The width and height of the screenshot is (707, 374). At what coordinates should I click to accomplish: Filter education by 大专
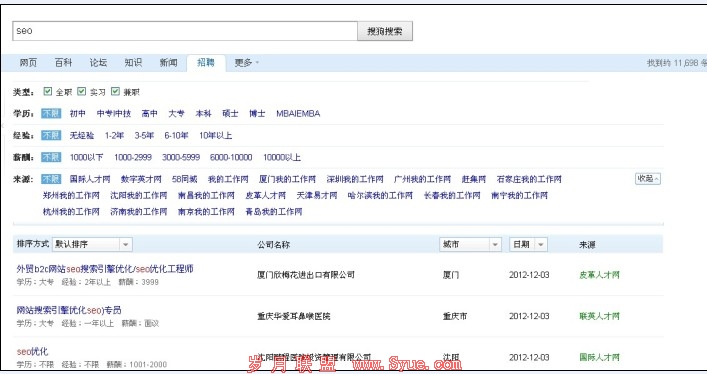pyautogui.click(x=176, y=113)
